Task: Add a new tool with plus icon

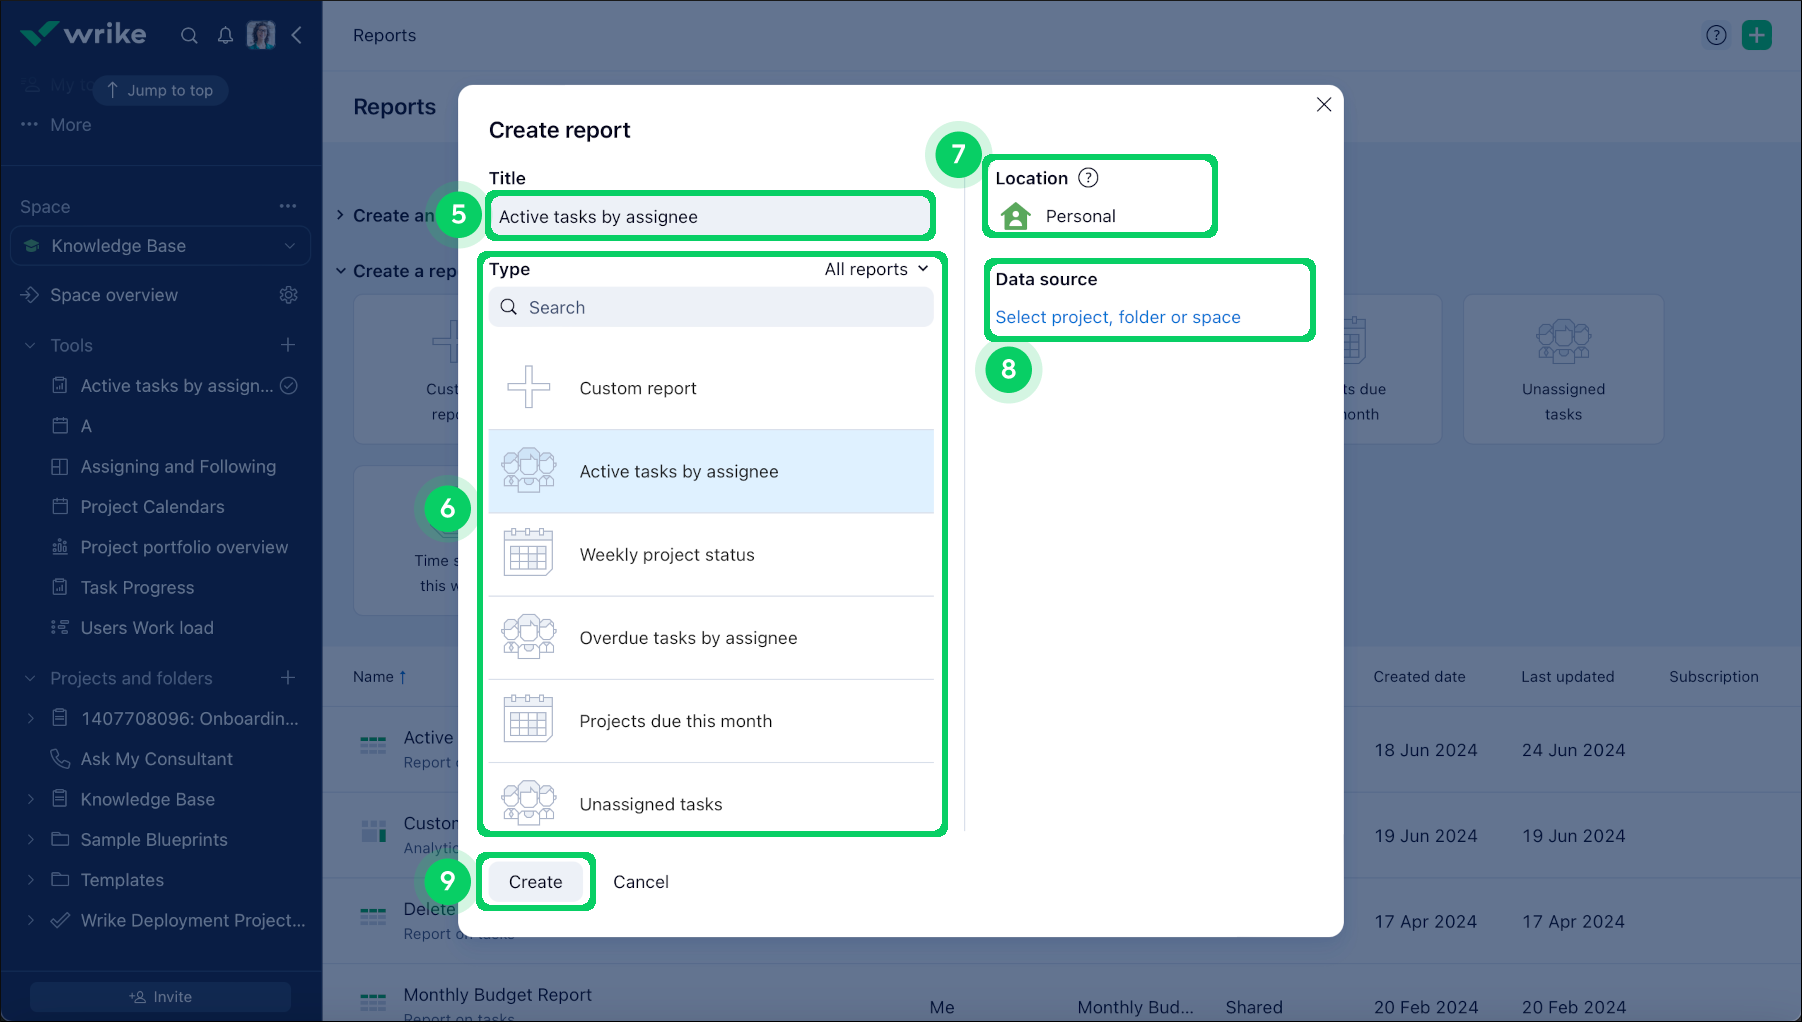Action: pos(288,345)
